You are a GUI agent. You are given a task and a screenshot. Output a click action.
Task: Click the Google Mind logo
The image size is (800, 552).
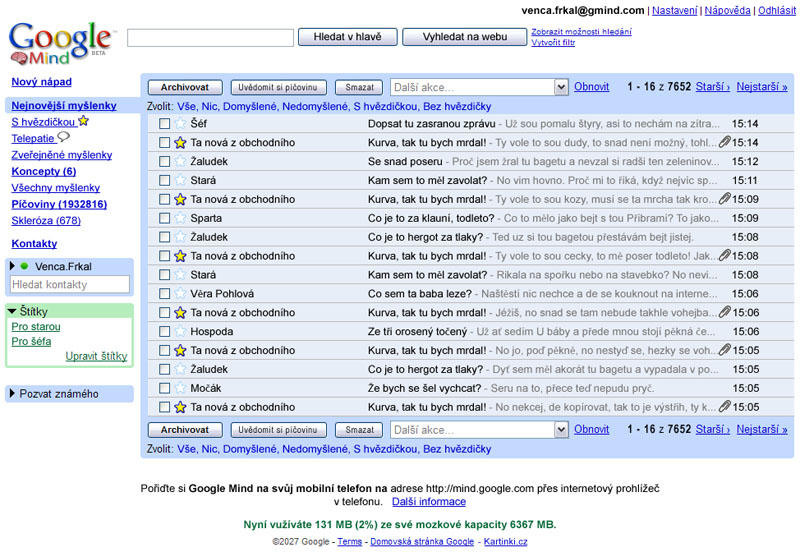pos(60,42)
